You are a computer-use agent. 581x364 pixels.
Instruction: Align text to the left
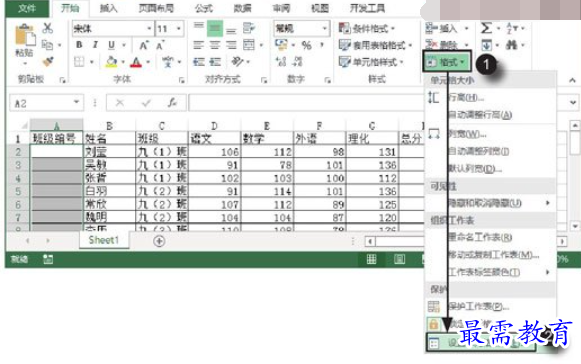click(x=199, y=45)
